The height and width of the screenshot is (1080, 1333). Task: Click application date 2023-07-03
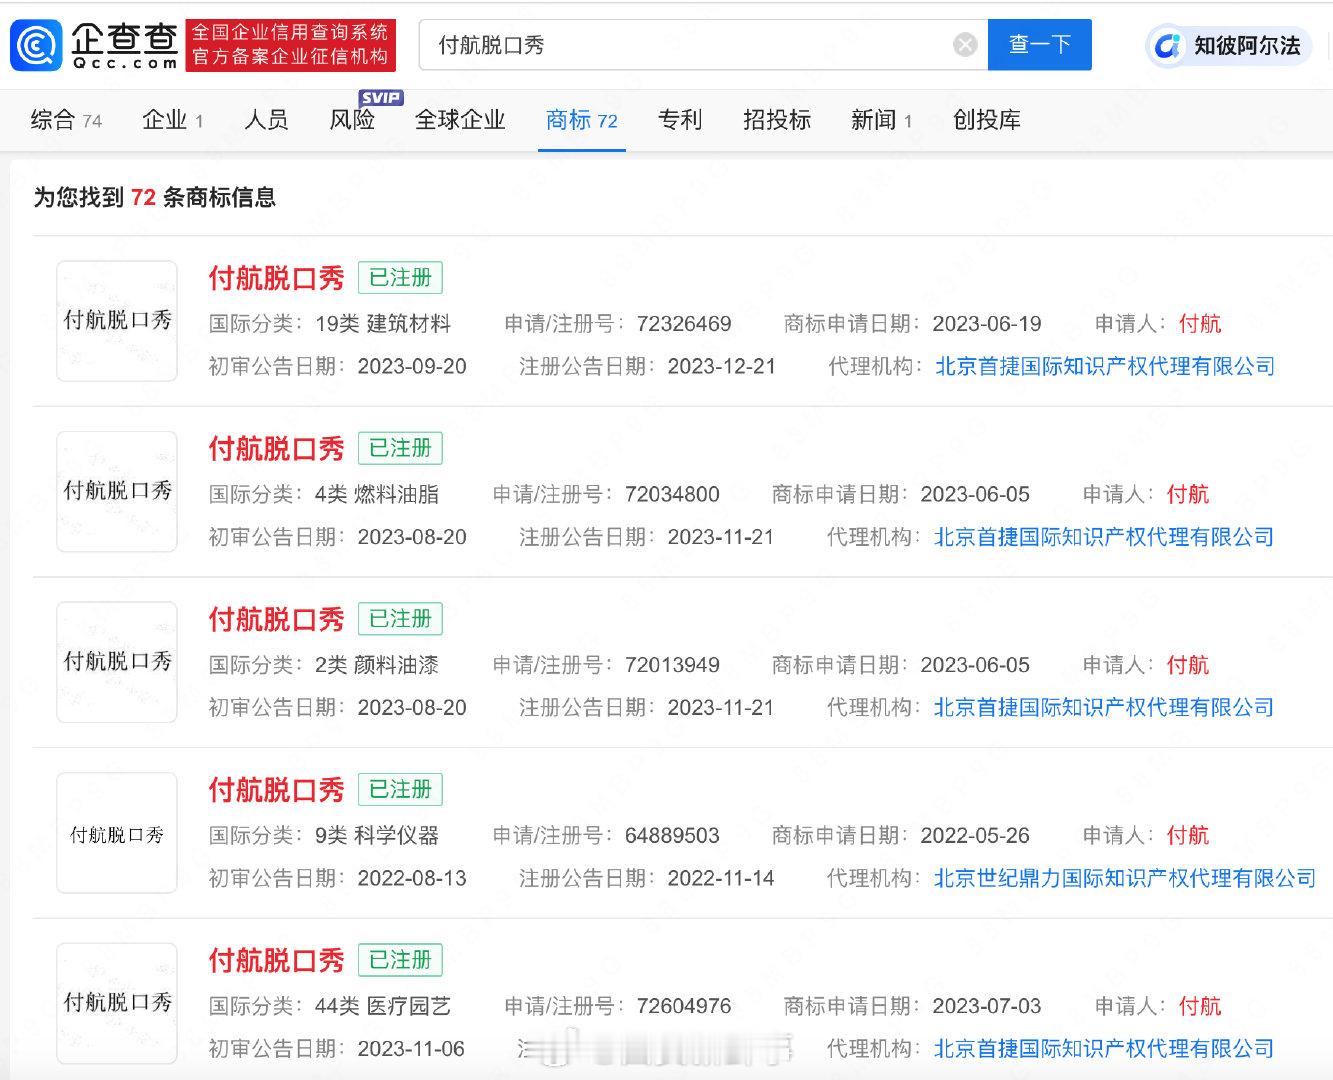(987, 1006)
